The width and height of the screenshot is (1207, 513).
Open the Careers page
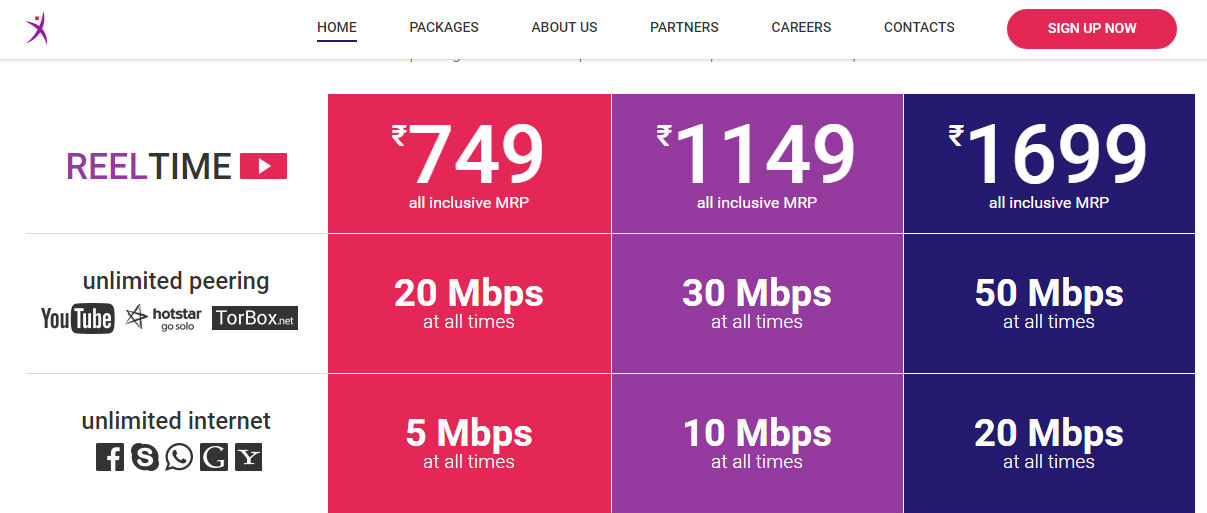[x=801, y=27]
